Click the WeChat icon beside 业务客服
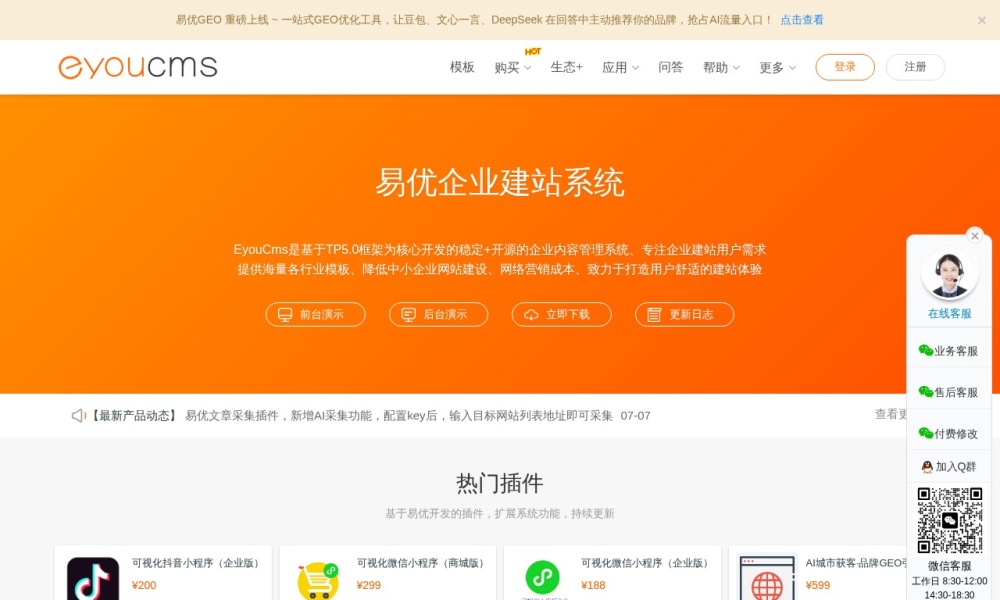The height and width of the screenshot is (600, 1000). 925,350
